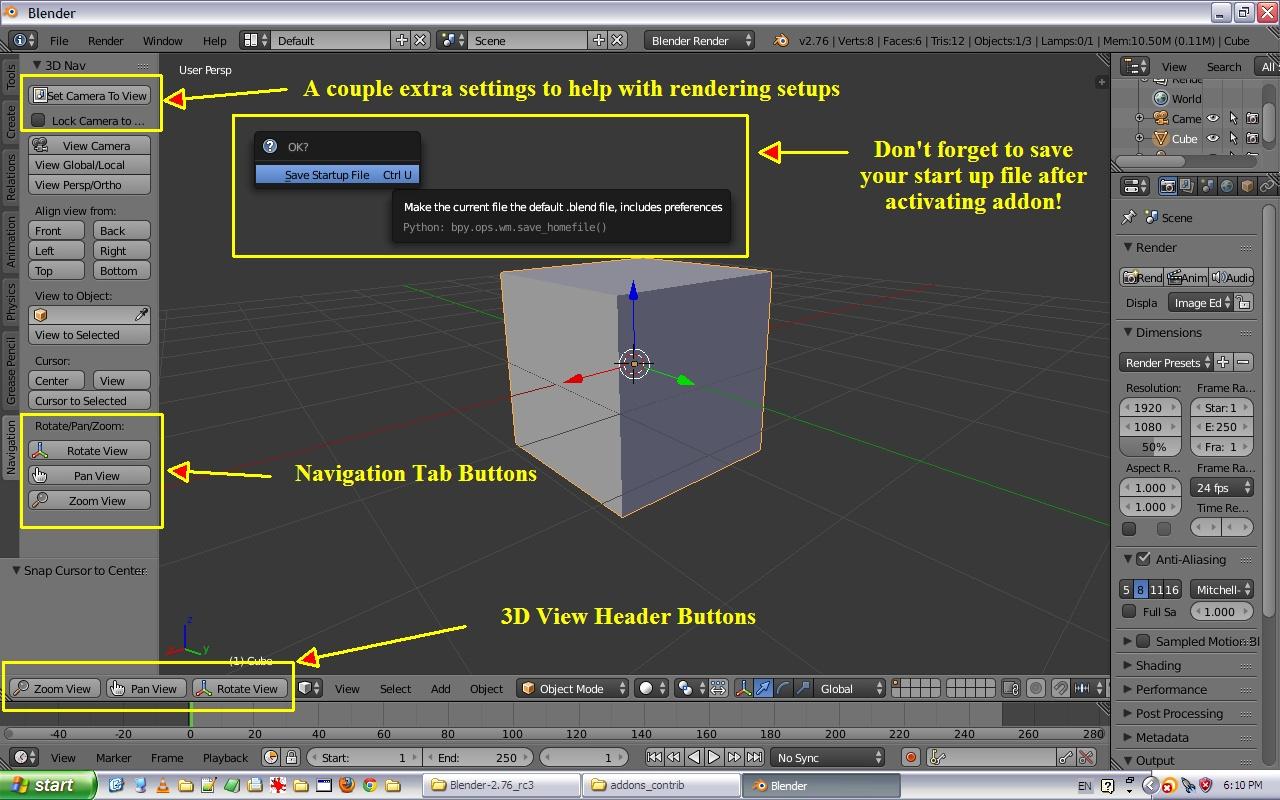Click the scale manipulator icon
1280x800 pixels.
[803, 688]
